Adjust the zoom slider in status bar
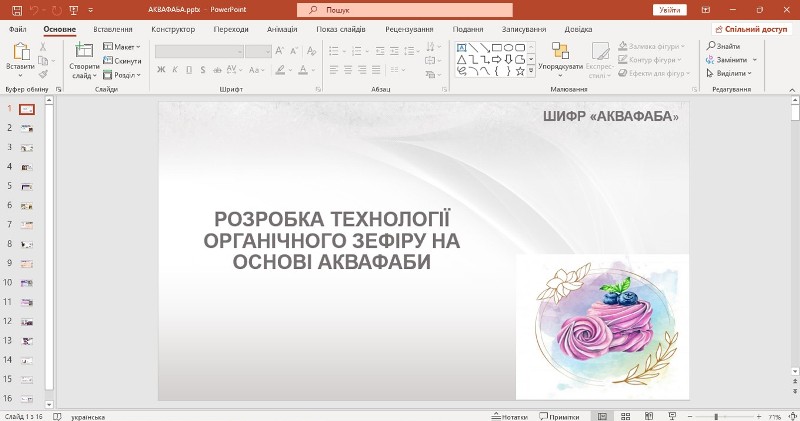 coord(716,416)
